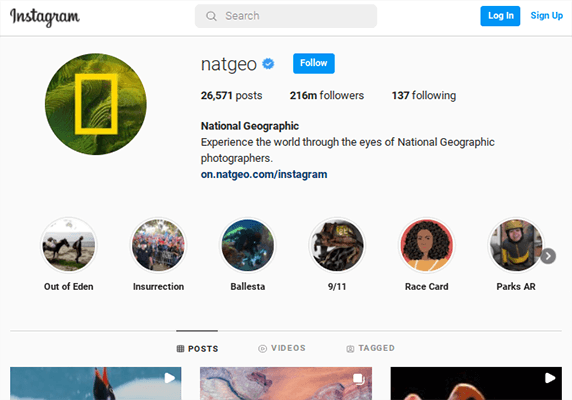Click the search magnifier icon

tap(211, 16)
